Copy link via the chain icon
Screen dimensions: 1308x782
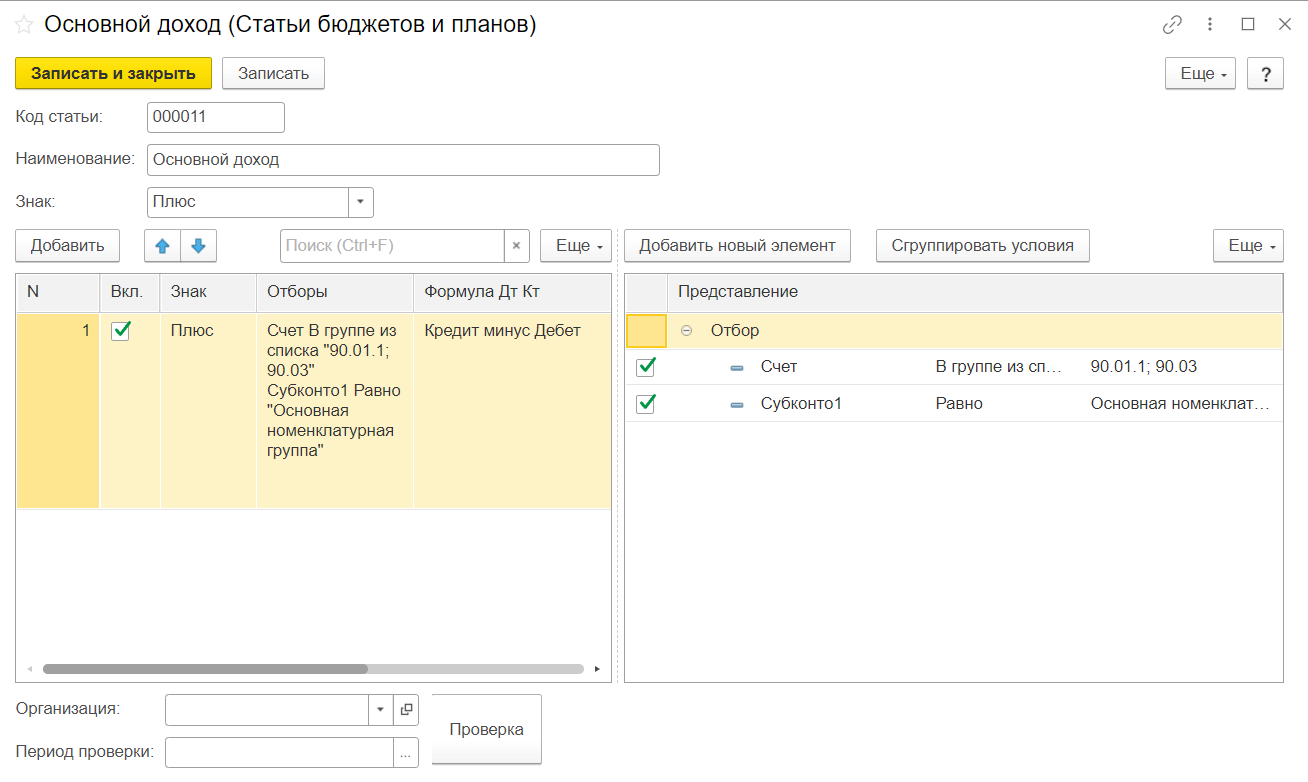click(1172, 25)
